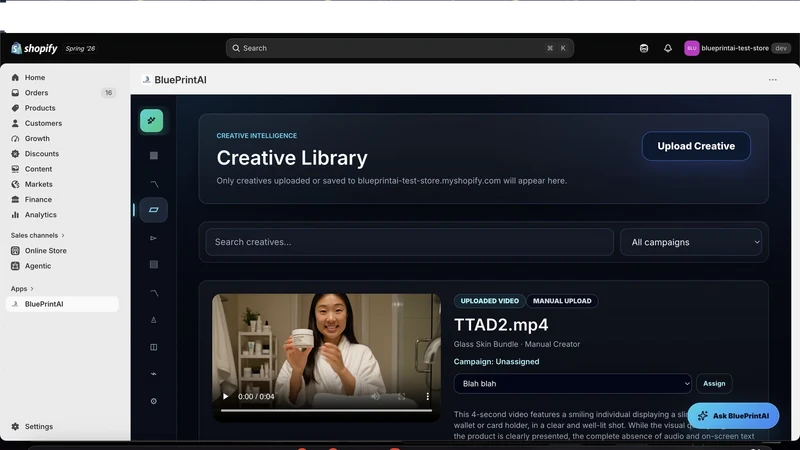Click the green BluePrintAI logo icon

[x=152, y=121]
